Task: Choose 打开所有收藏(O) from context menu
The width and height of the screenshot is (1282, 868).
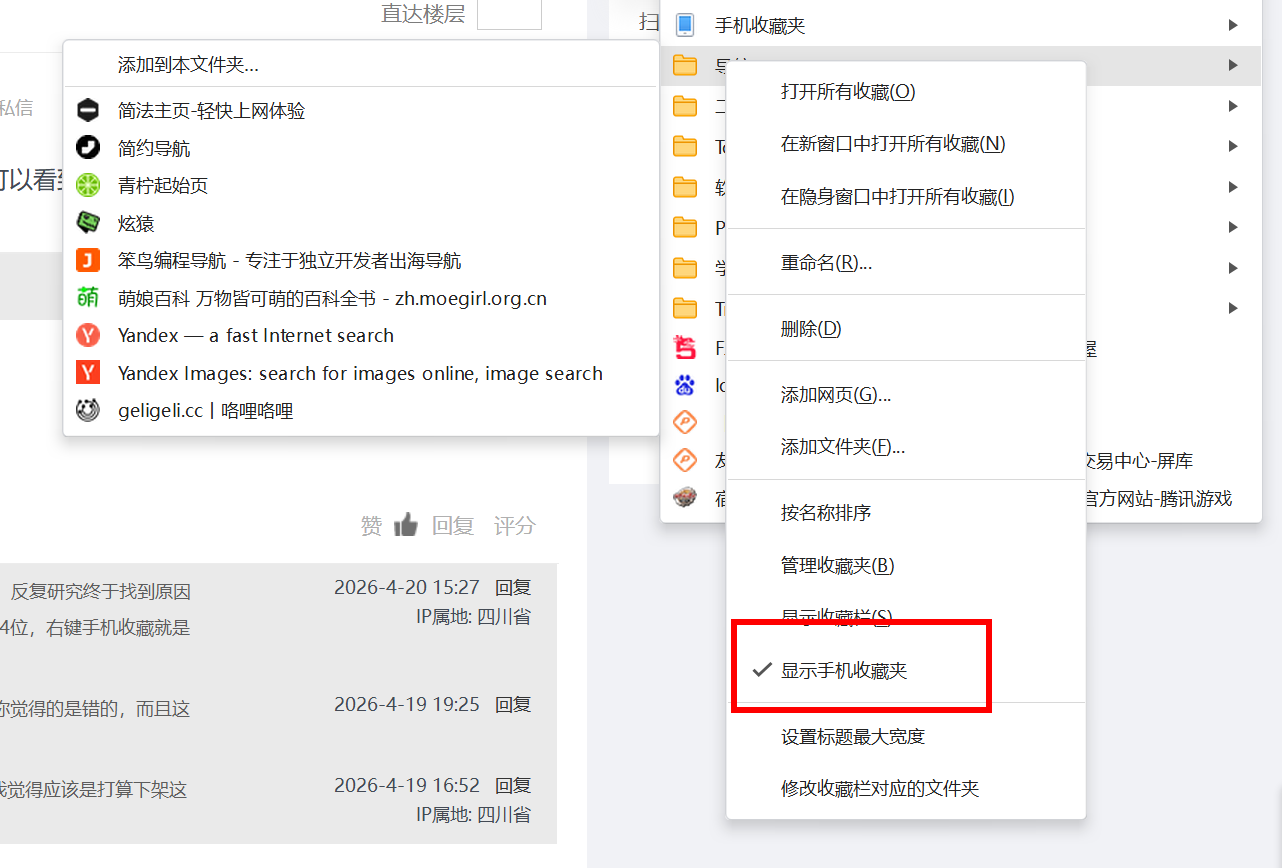Action: 906,92
